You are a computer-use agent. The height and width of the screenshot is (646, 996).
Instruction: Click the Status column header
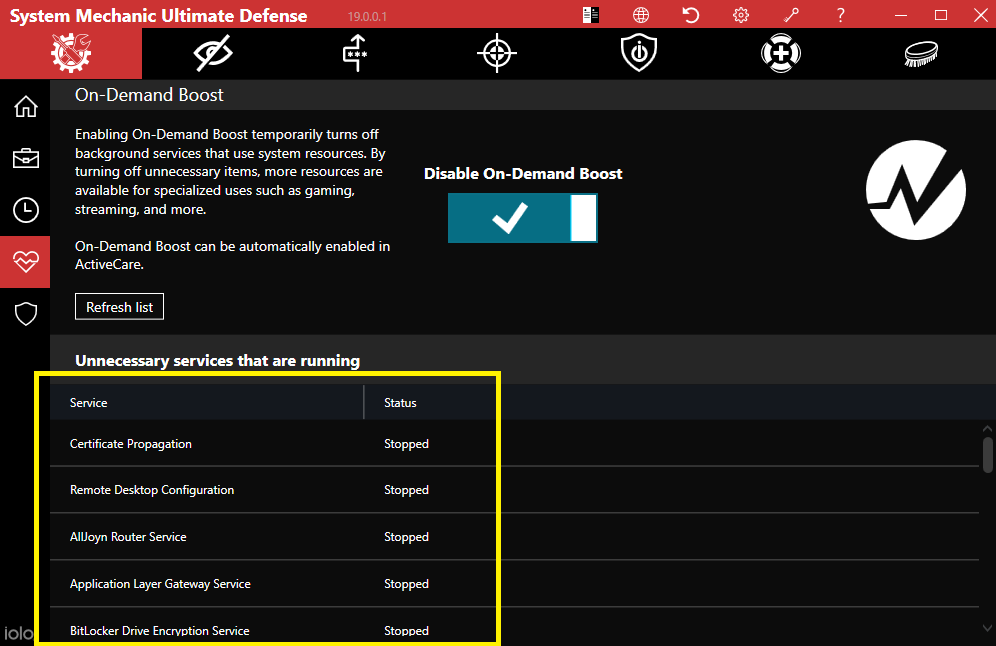tap(400, 403)
